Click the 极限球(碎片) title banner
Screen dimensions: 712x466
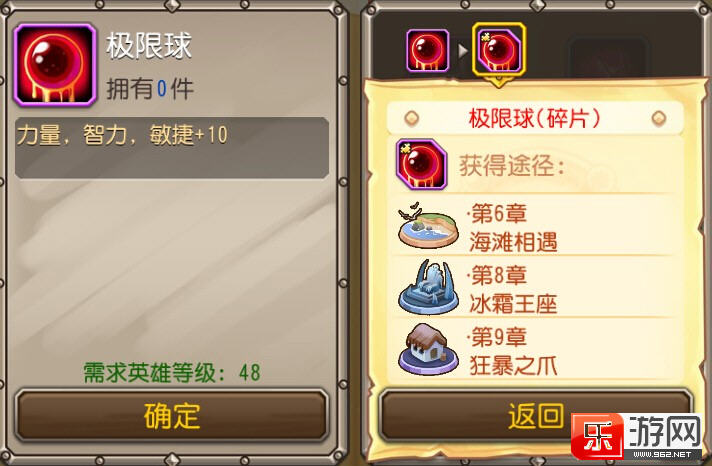tap(535, 119)
